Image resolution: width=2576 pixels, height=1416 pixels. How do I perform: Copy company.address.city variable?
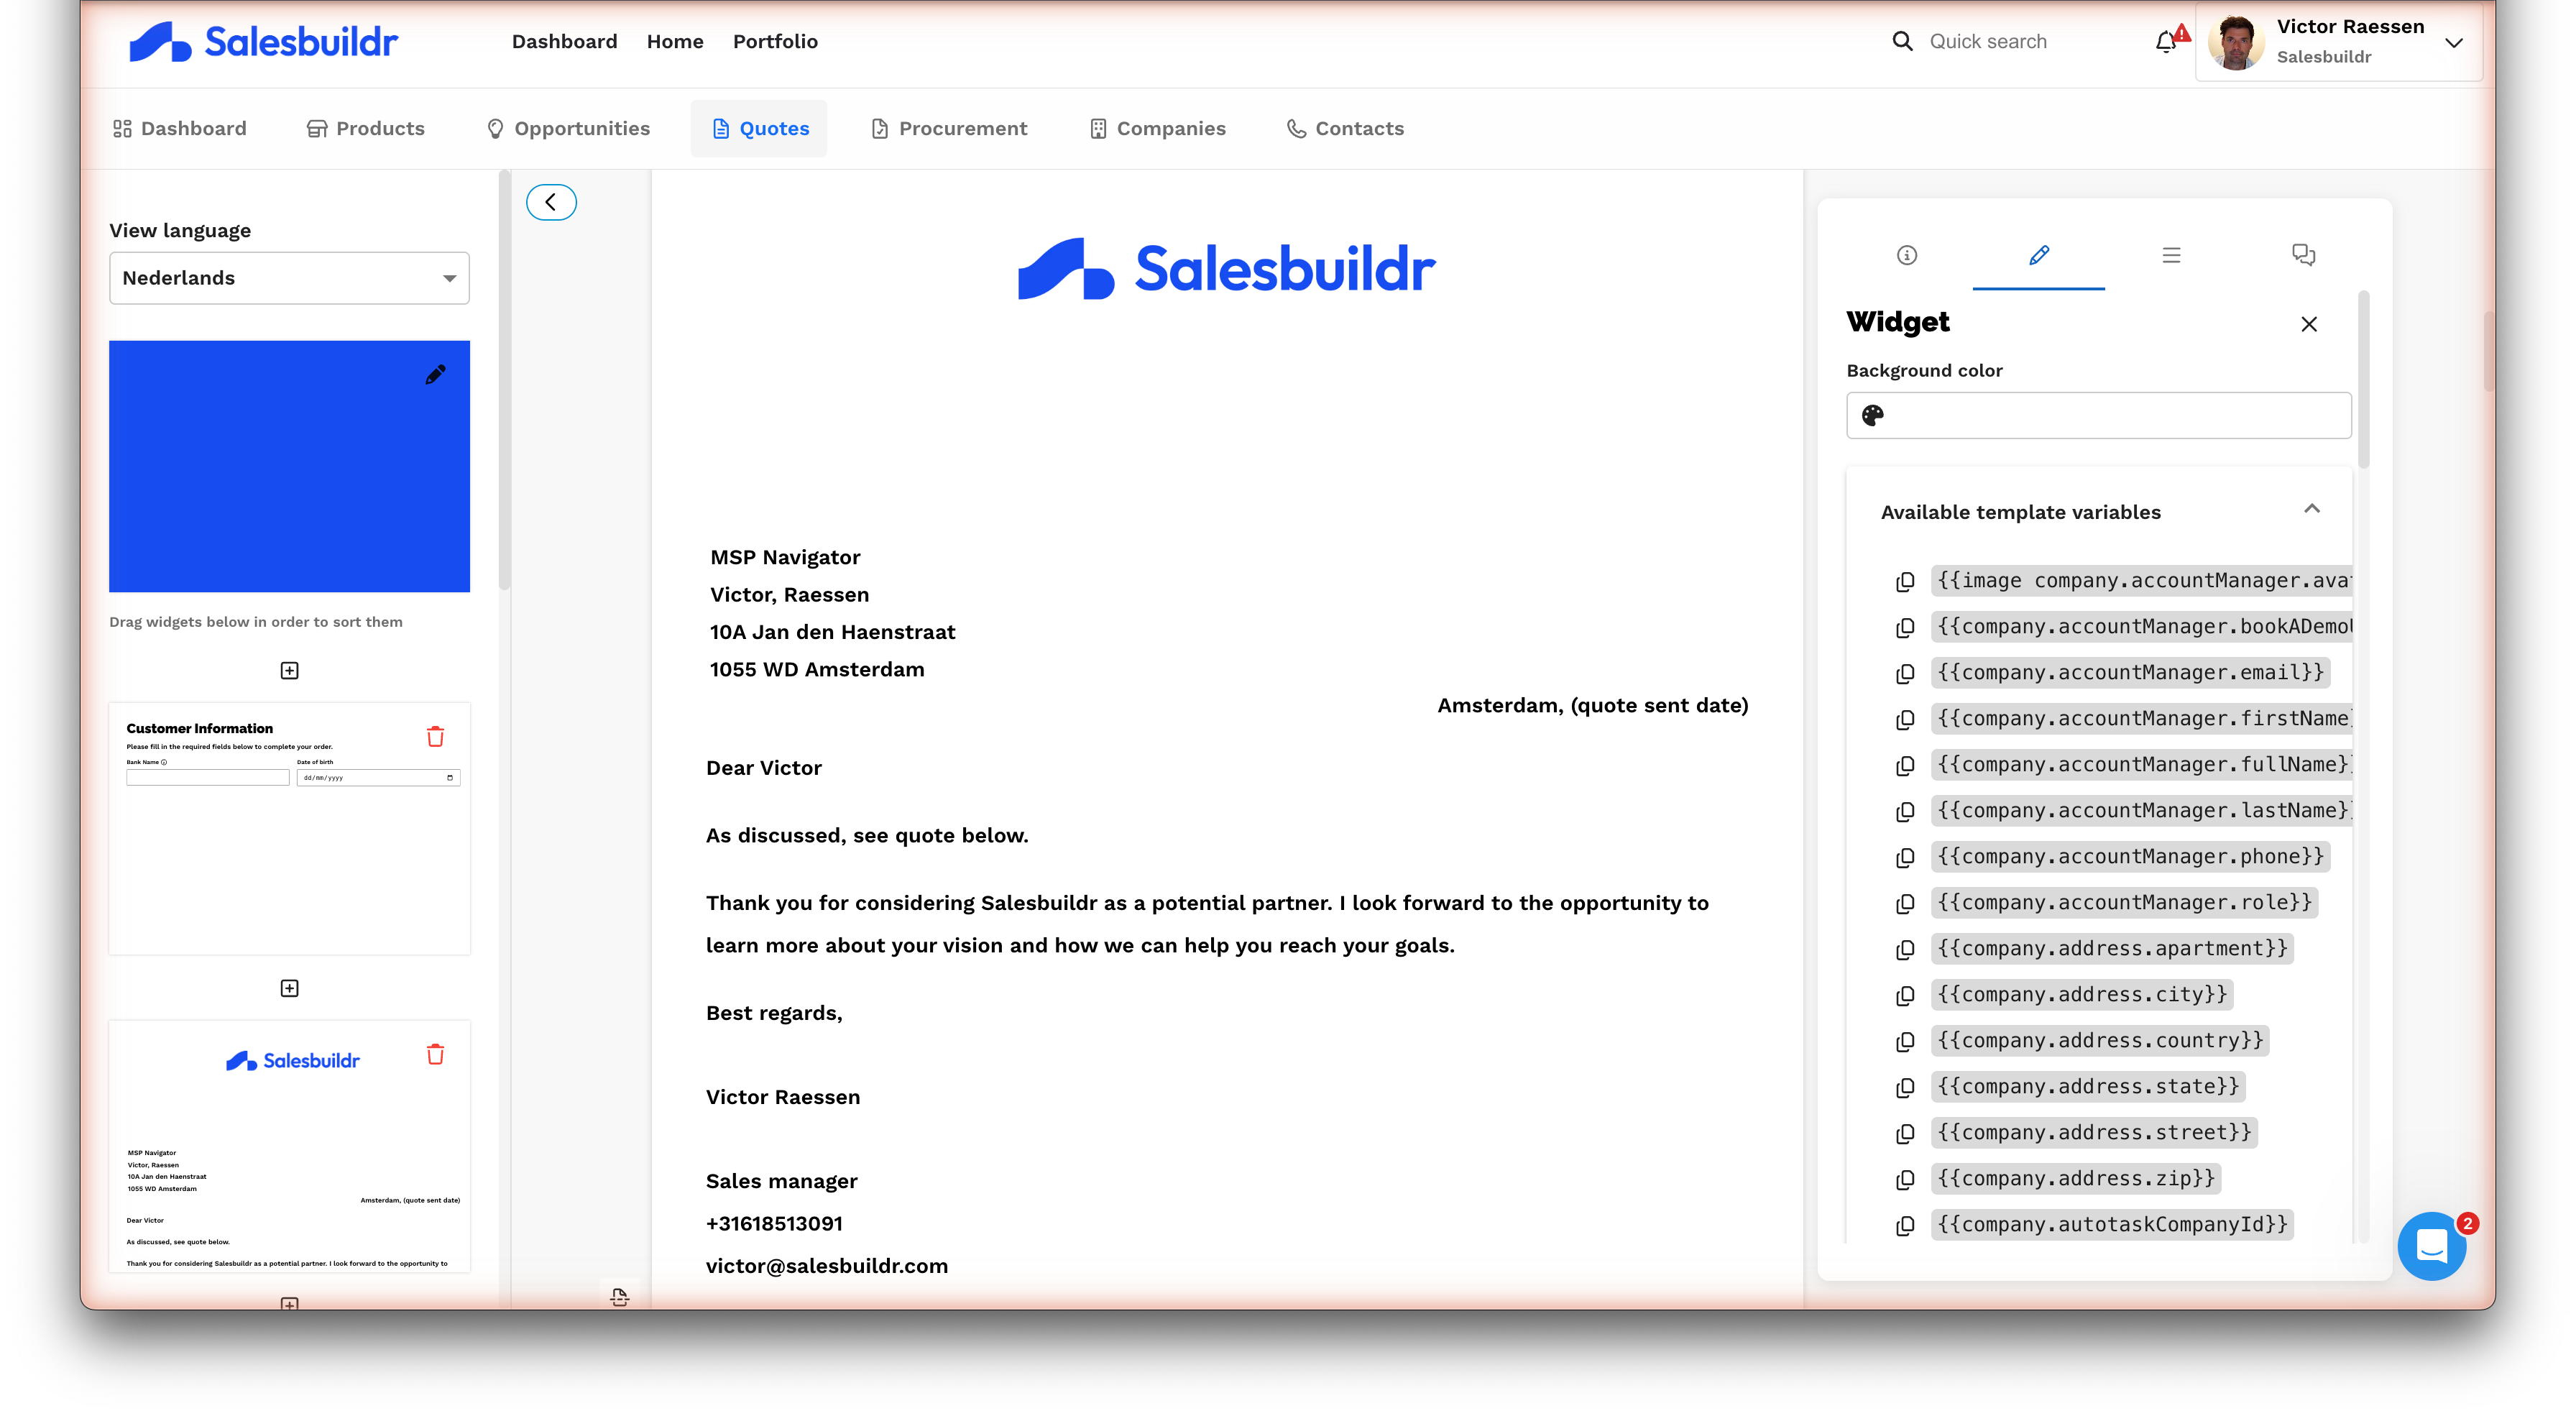pos(1905,996)
